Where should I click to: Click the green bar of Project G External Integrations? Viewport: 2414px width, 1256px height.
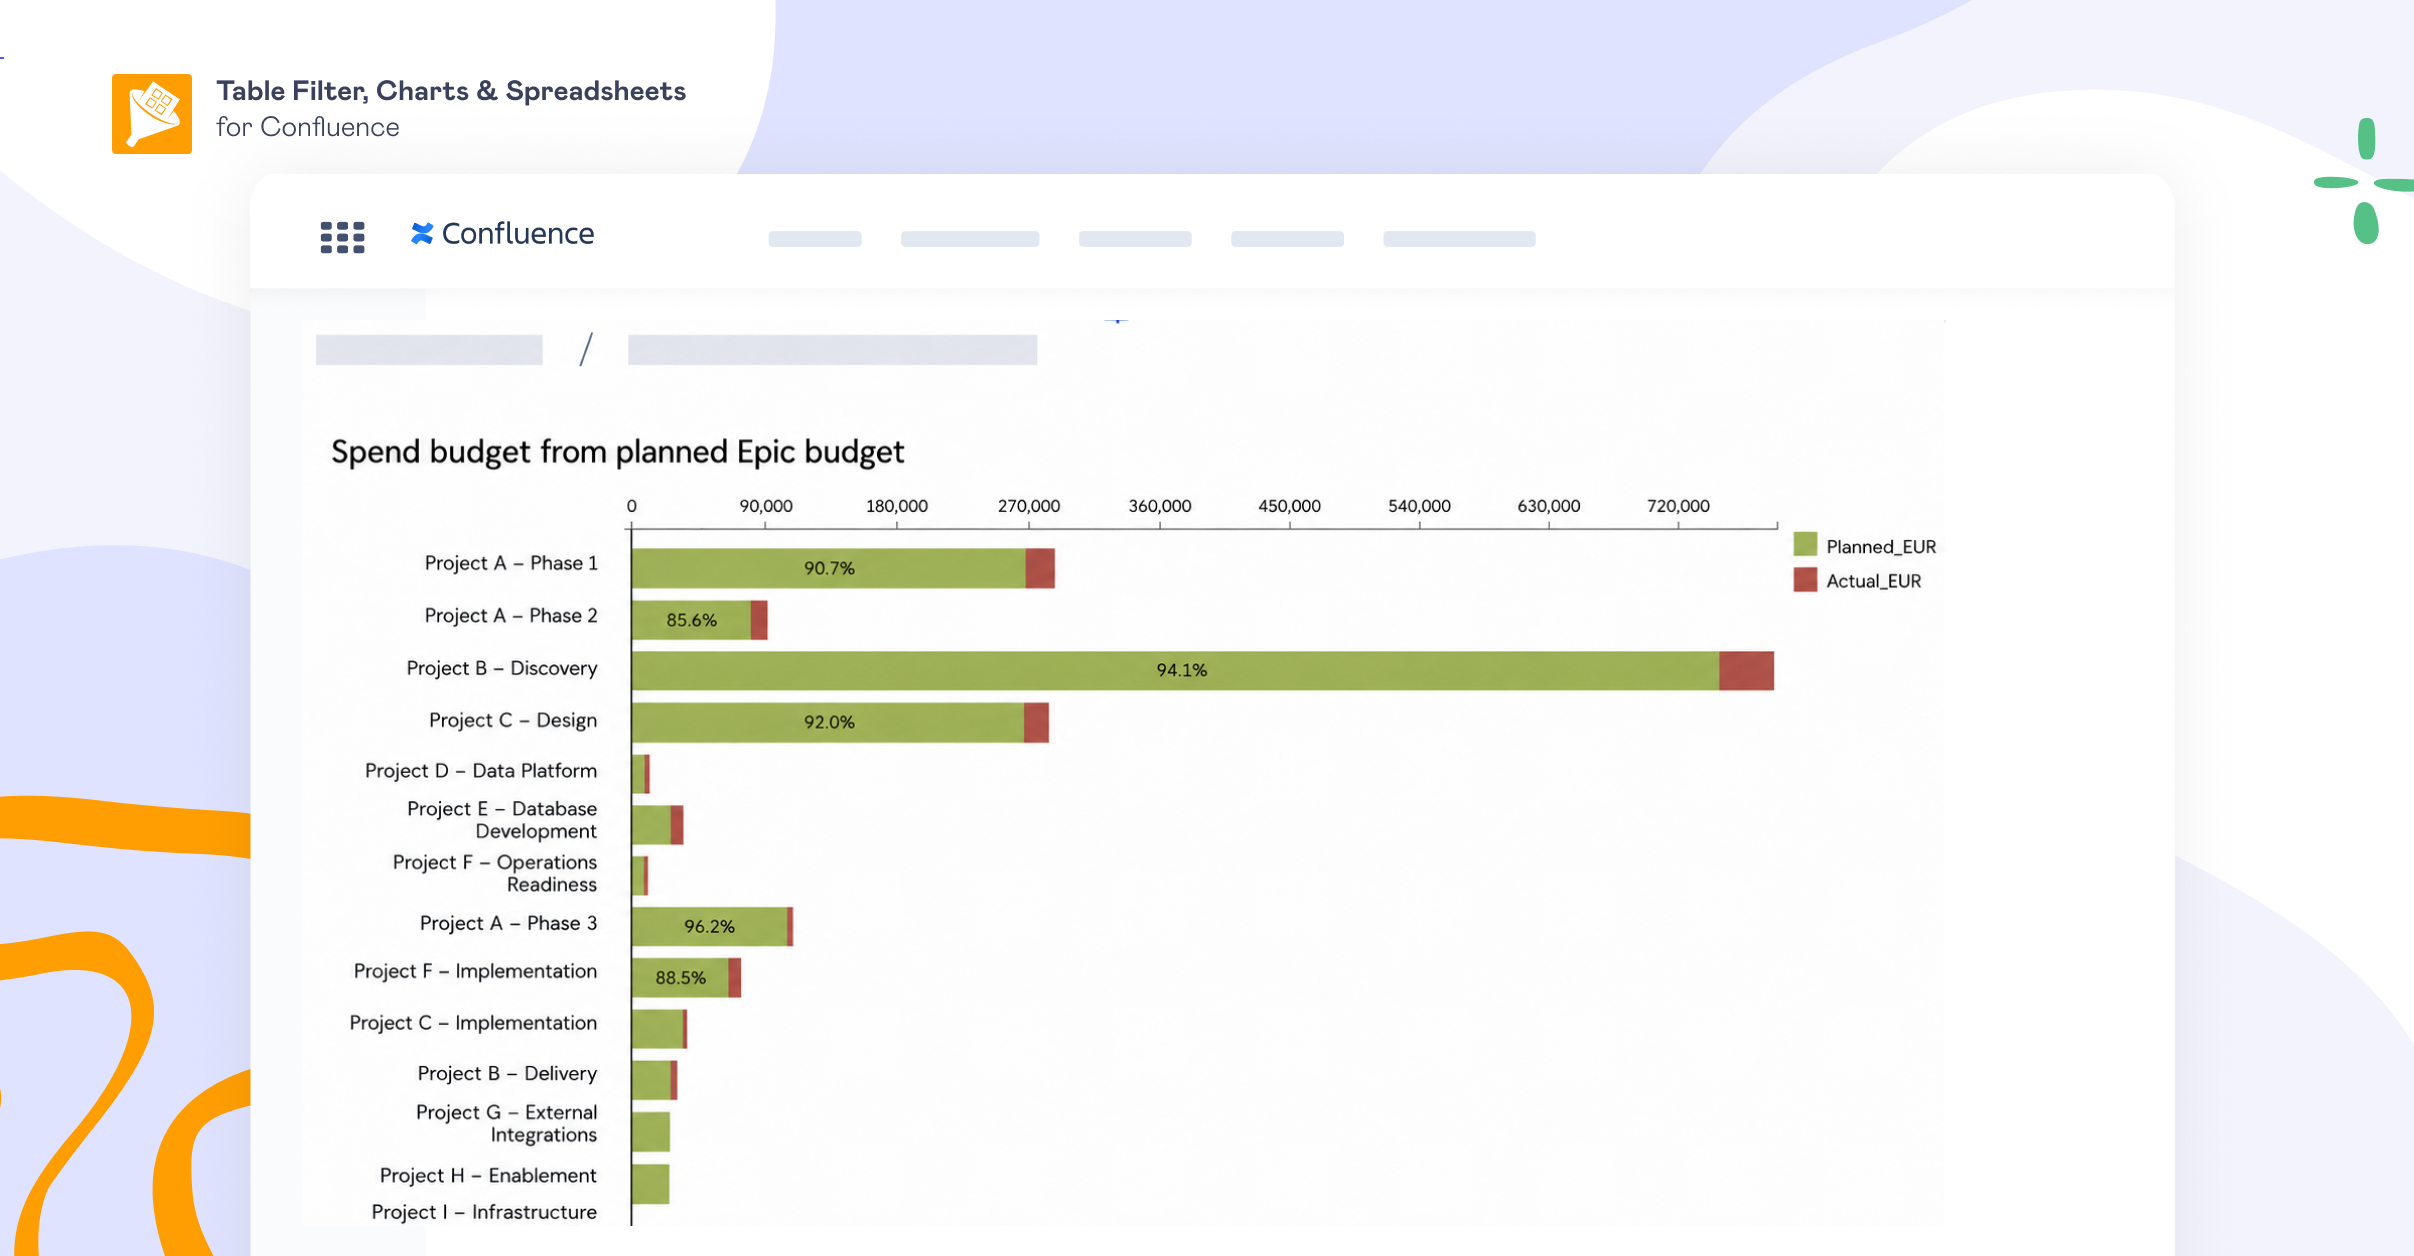[x=651, y=1132]
